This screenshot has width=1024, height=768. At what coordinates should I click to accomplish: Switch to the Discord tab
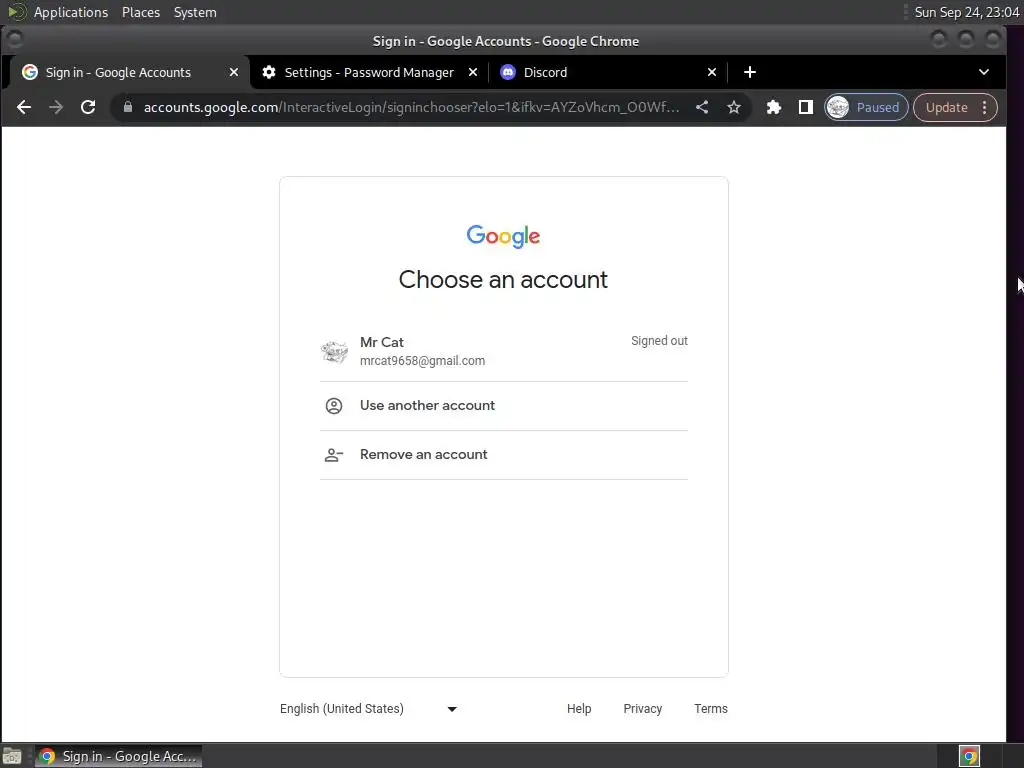pos(545,72)
